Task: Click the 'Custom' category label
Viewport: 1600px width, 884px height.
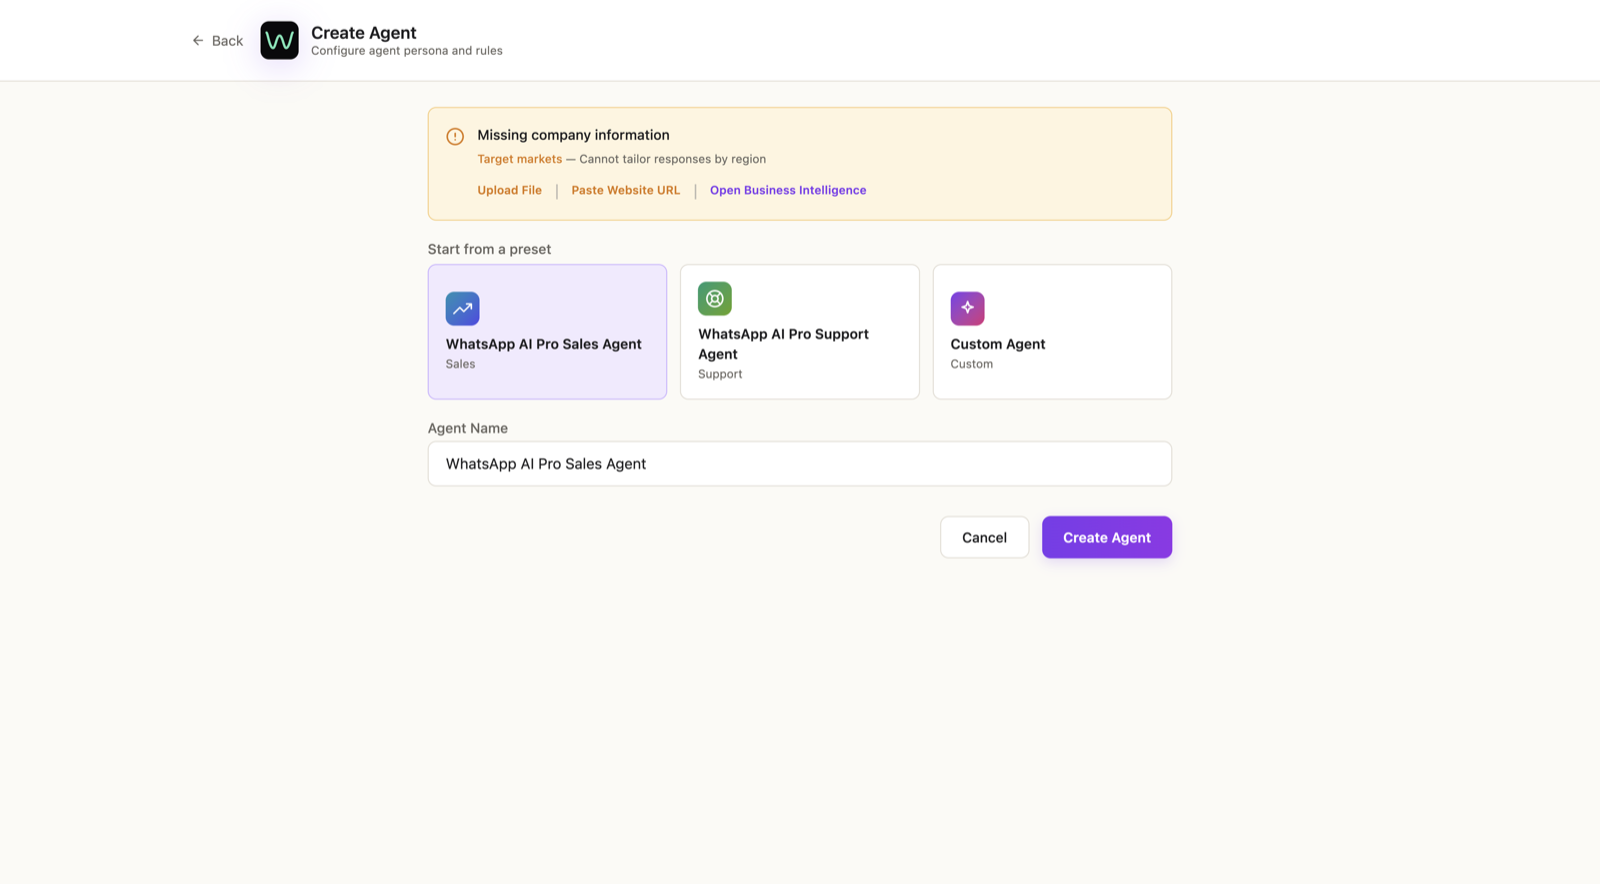Action: coord(971,364)
